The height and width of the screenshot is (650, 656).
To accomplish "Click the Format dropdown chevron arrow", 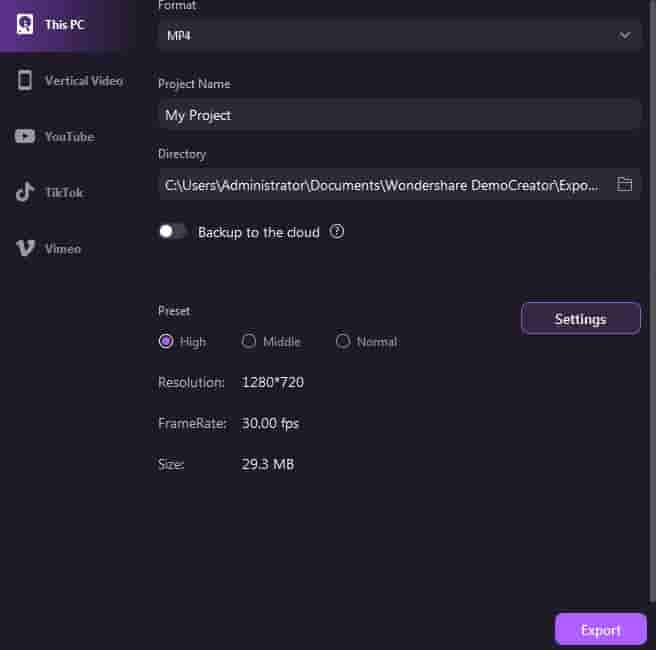I will (625, 35).
